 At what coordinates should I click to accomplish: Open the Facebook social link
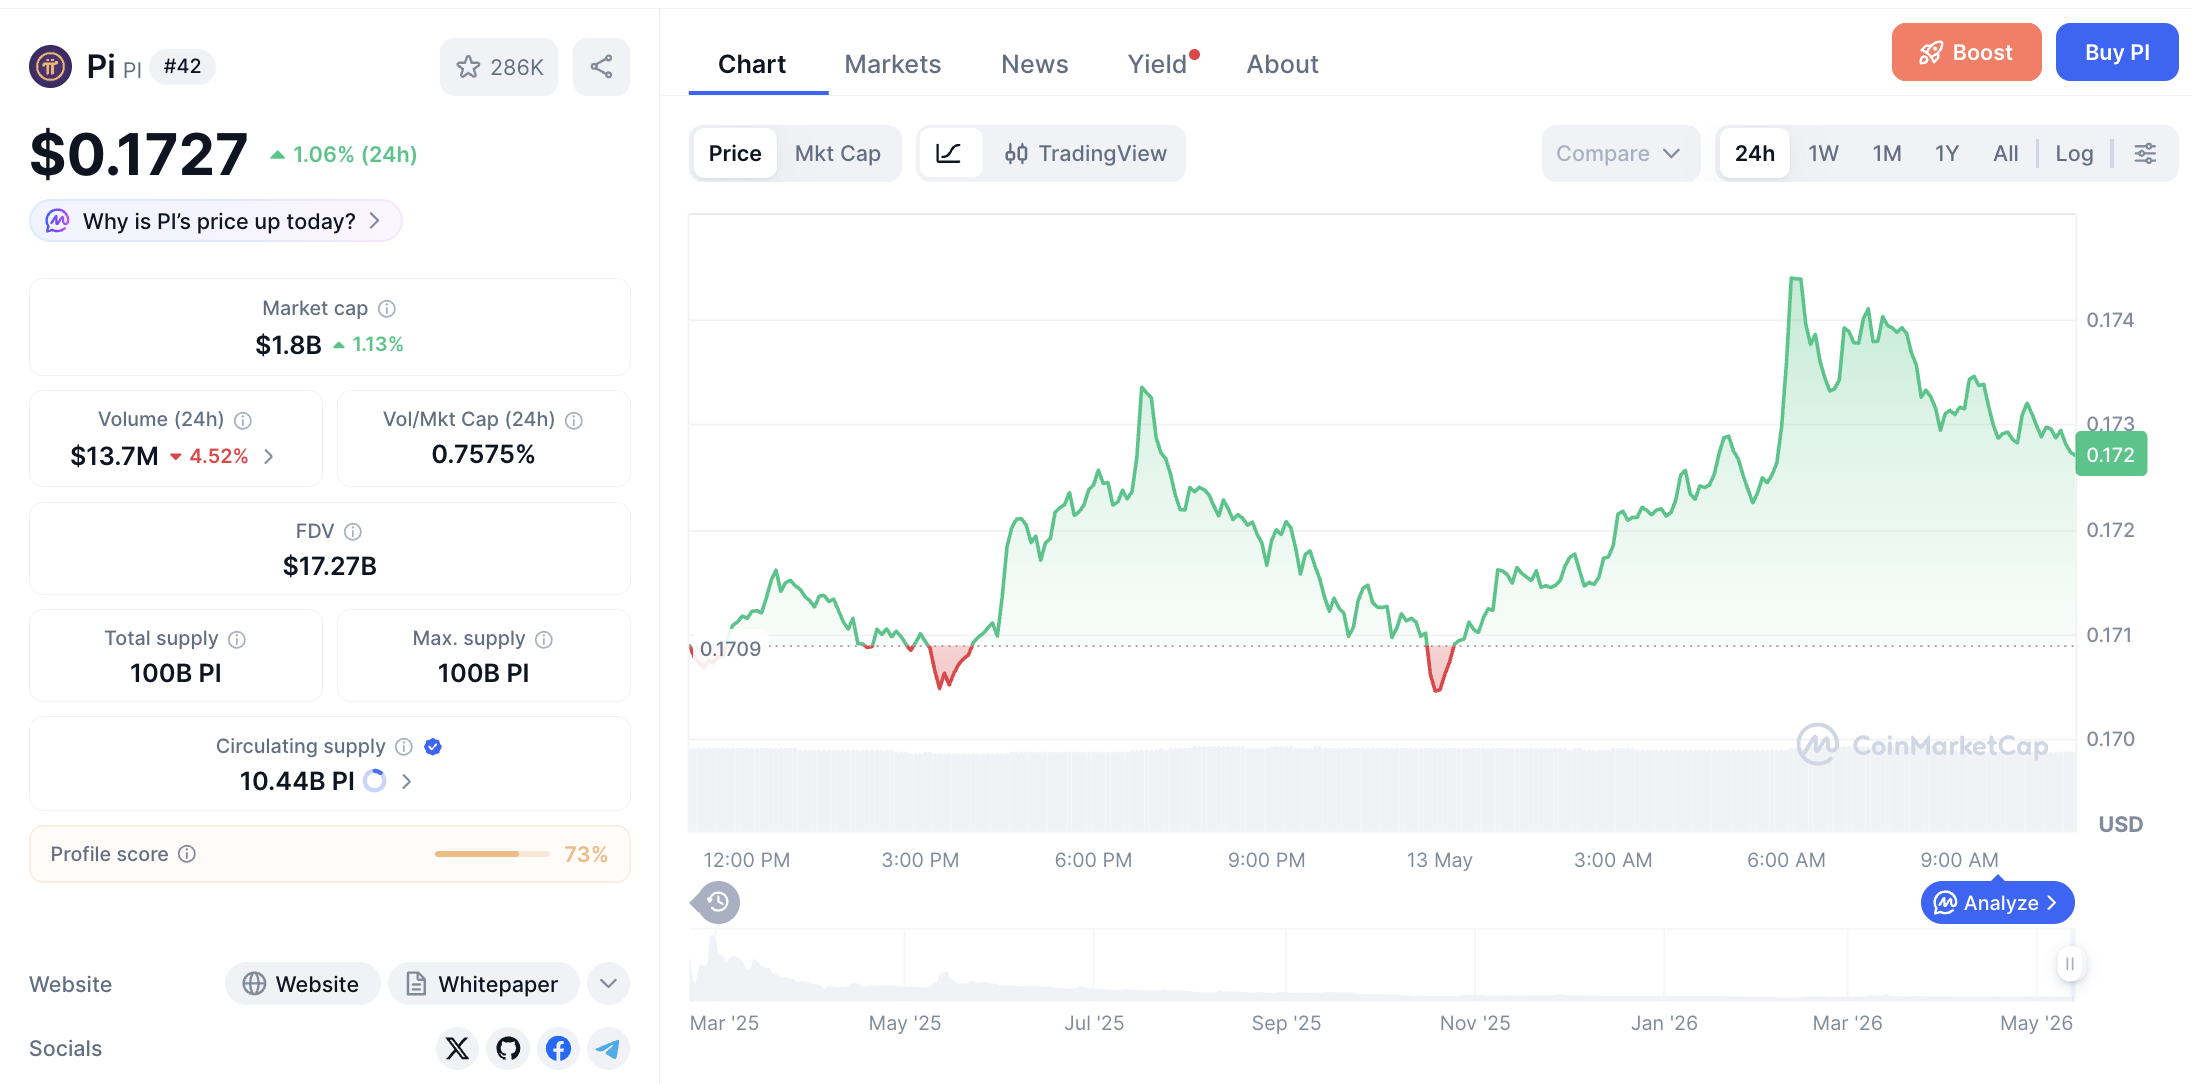pyautogui.click(x=558, y=1048)
